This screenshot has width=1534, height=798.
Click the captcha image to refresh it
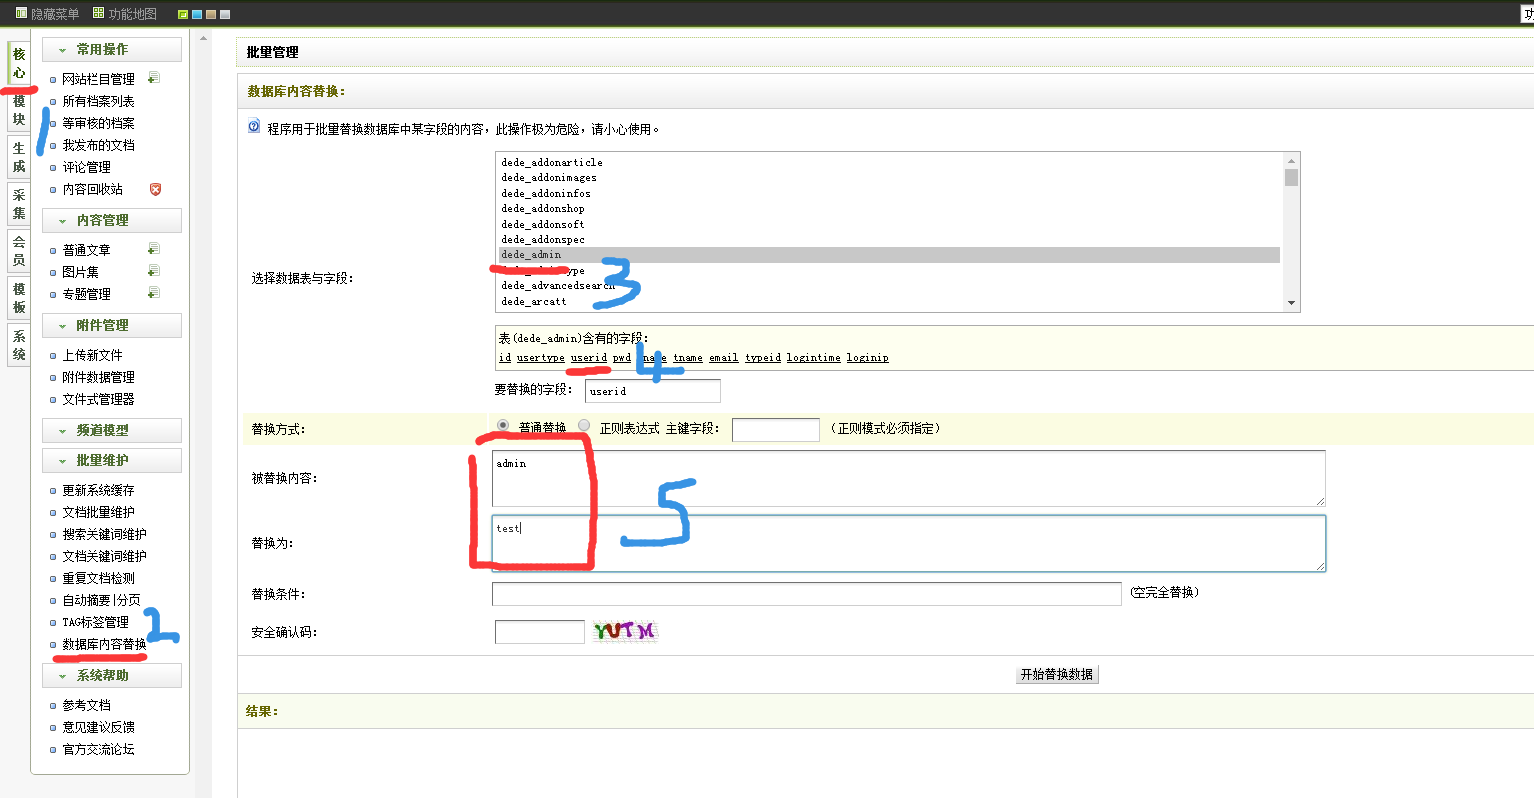tap(625, 631)
